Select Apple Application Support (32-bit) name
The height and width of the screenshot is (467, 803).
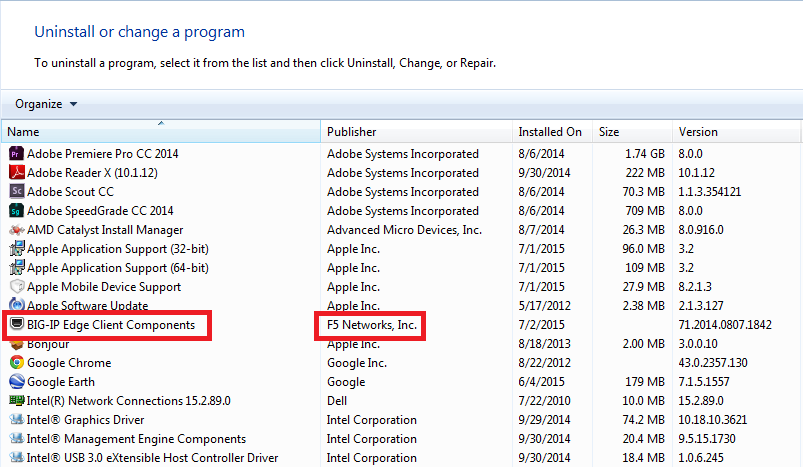118,249
